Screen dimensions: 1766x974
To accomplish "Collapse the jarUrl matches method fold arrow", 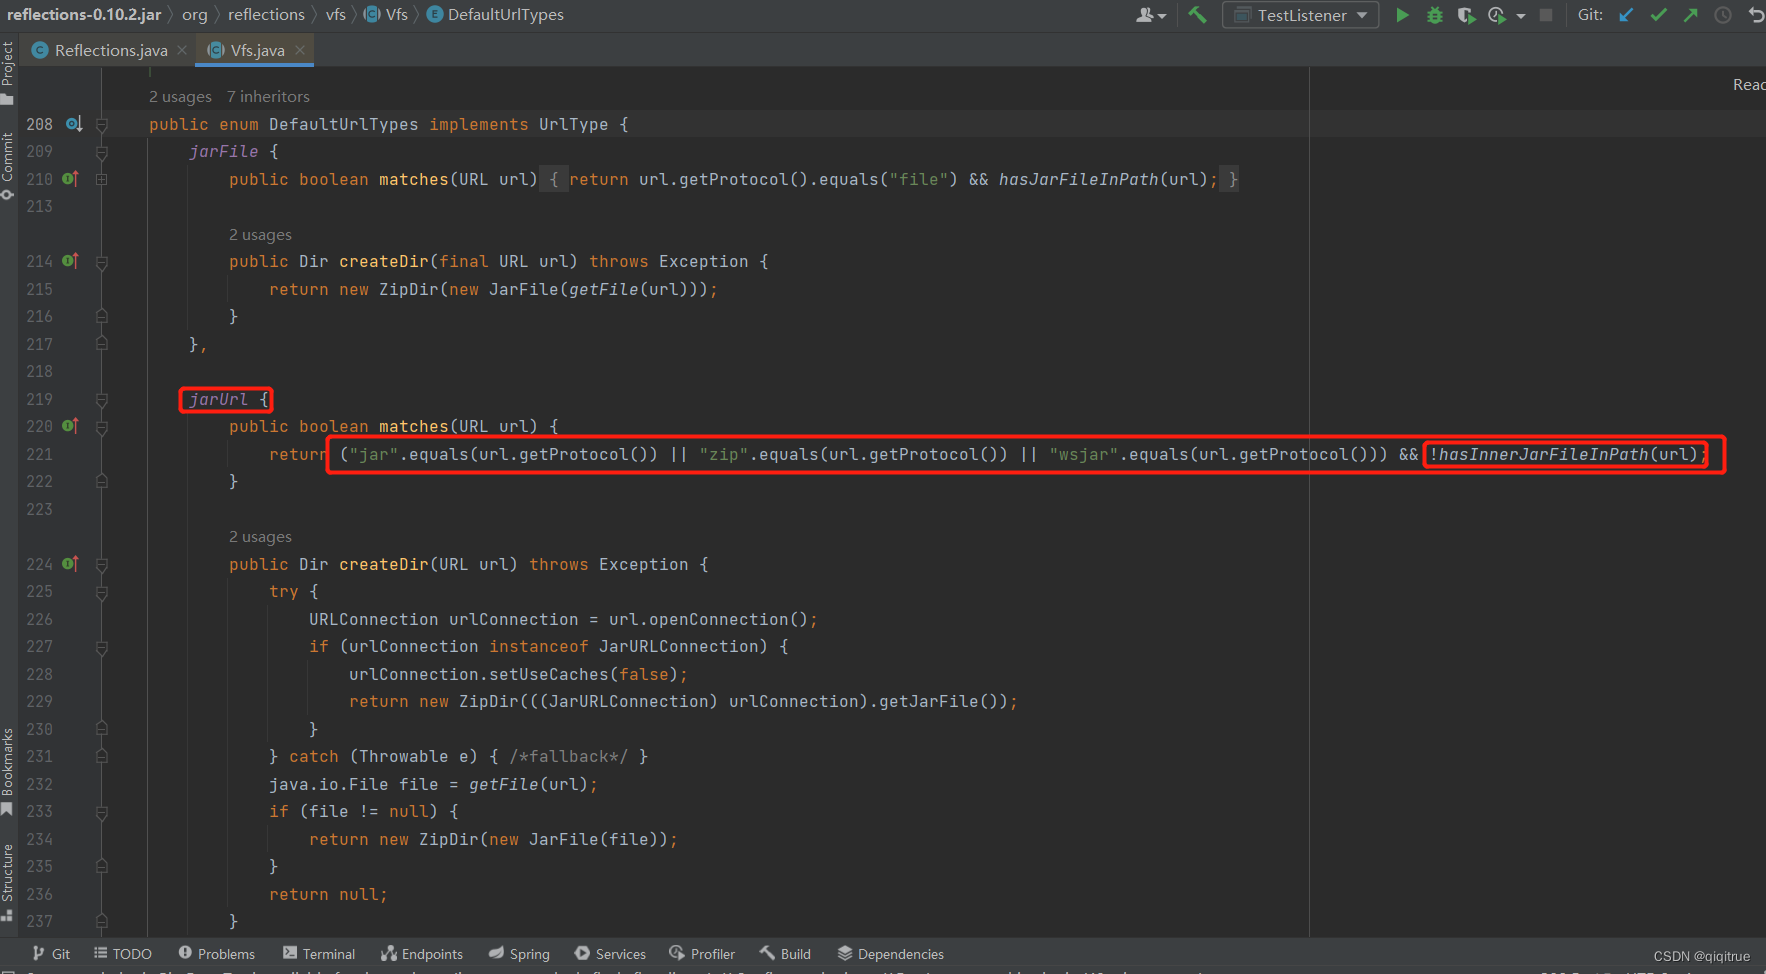I will [x=100, y=426].
